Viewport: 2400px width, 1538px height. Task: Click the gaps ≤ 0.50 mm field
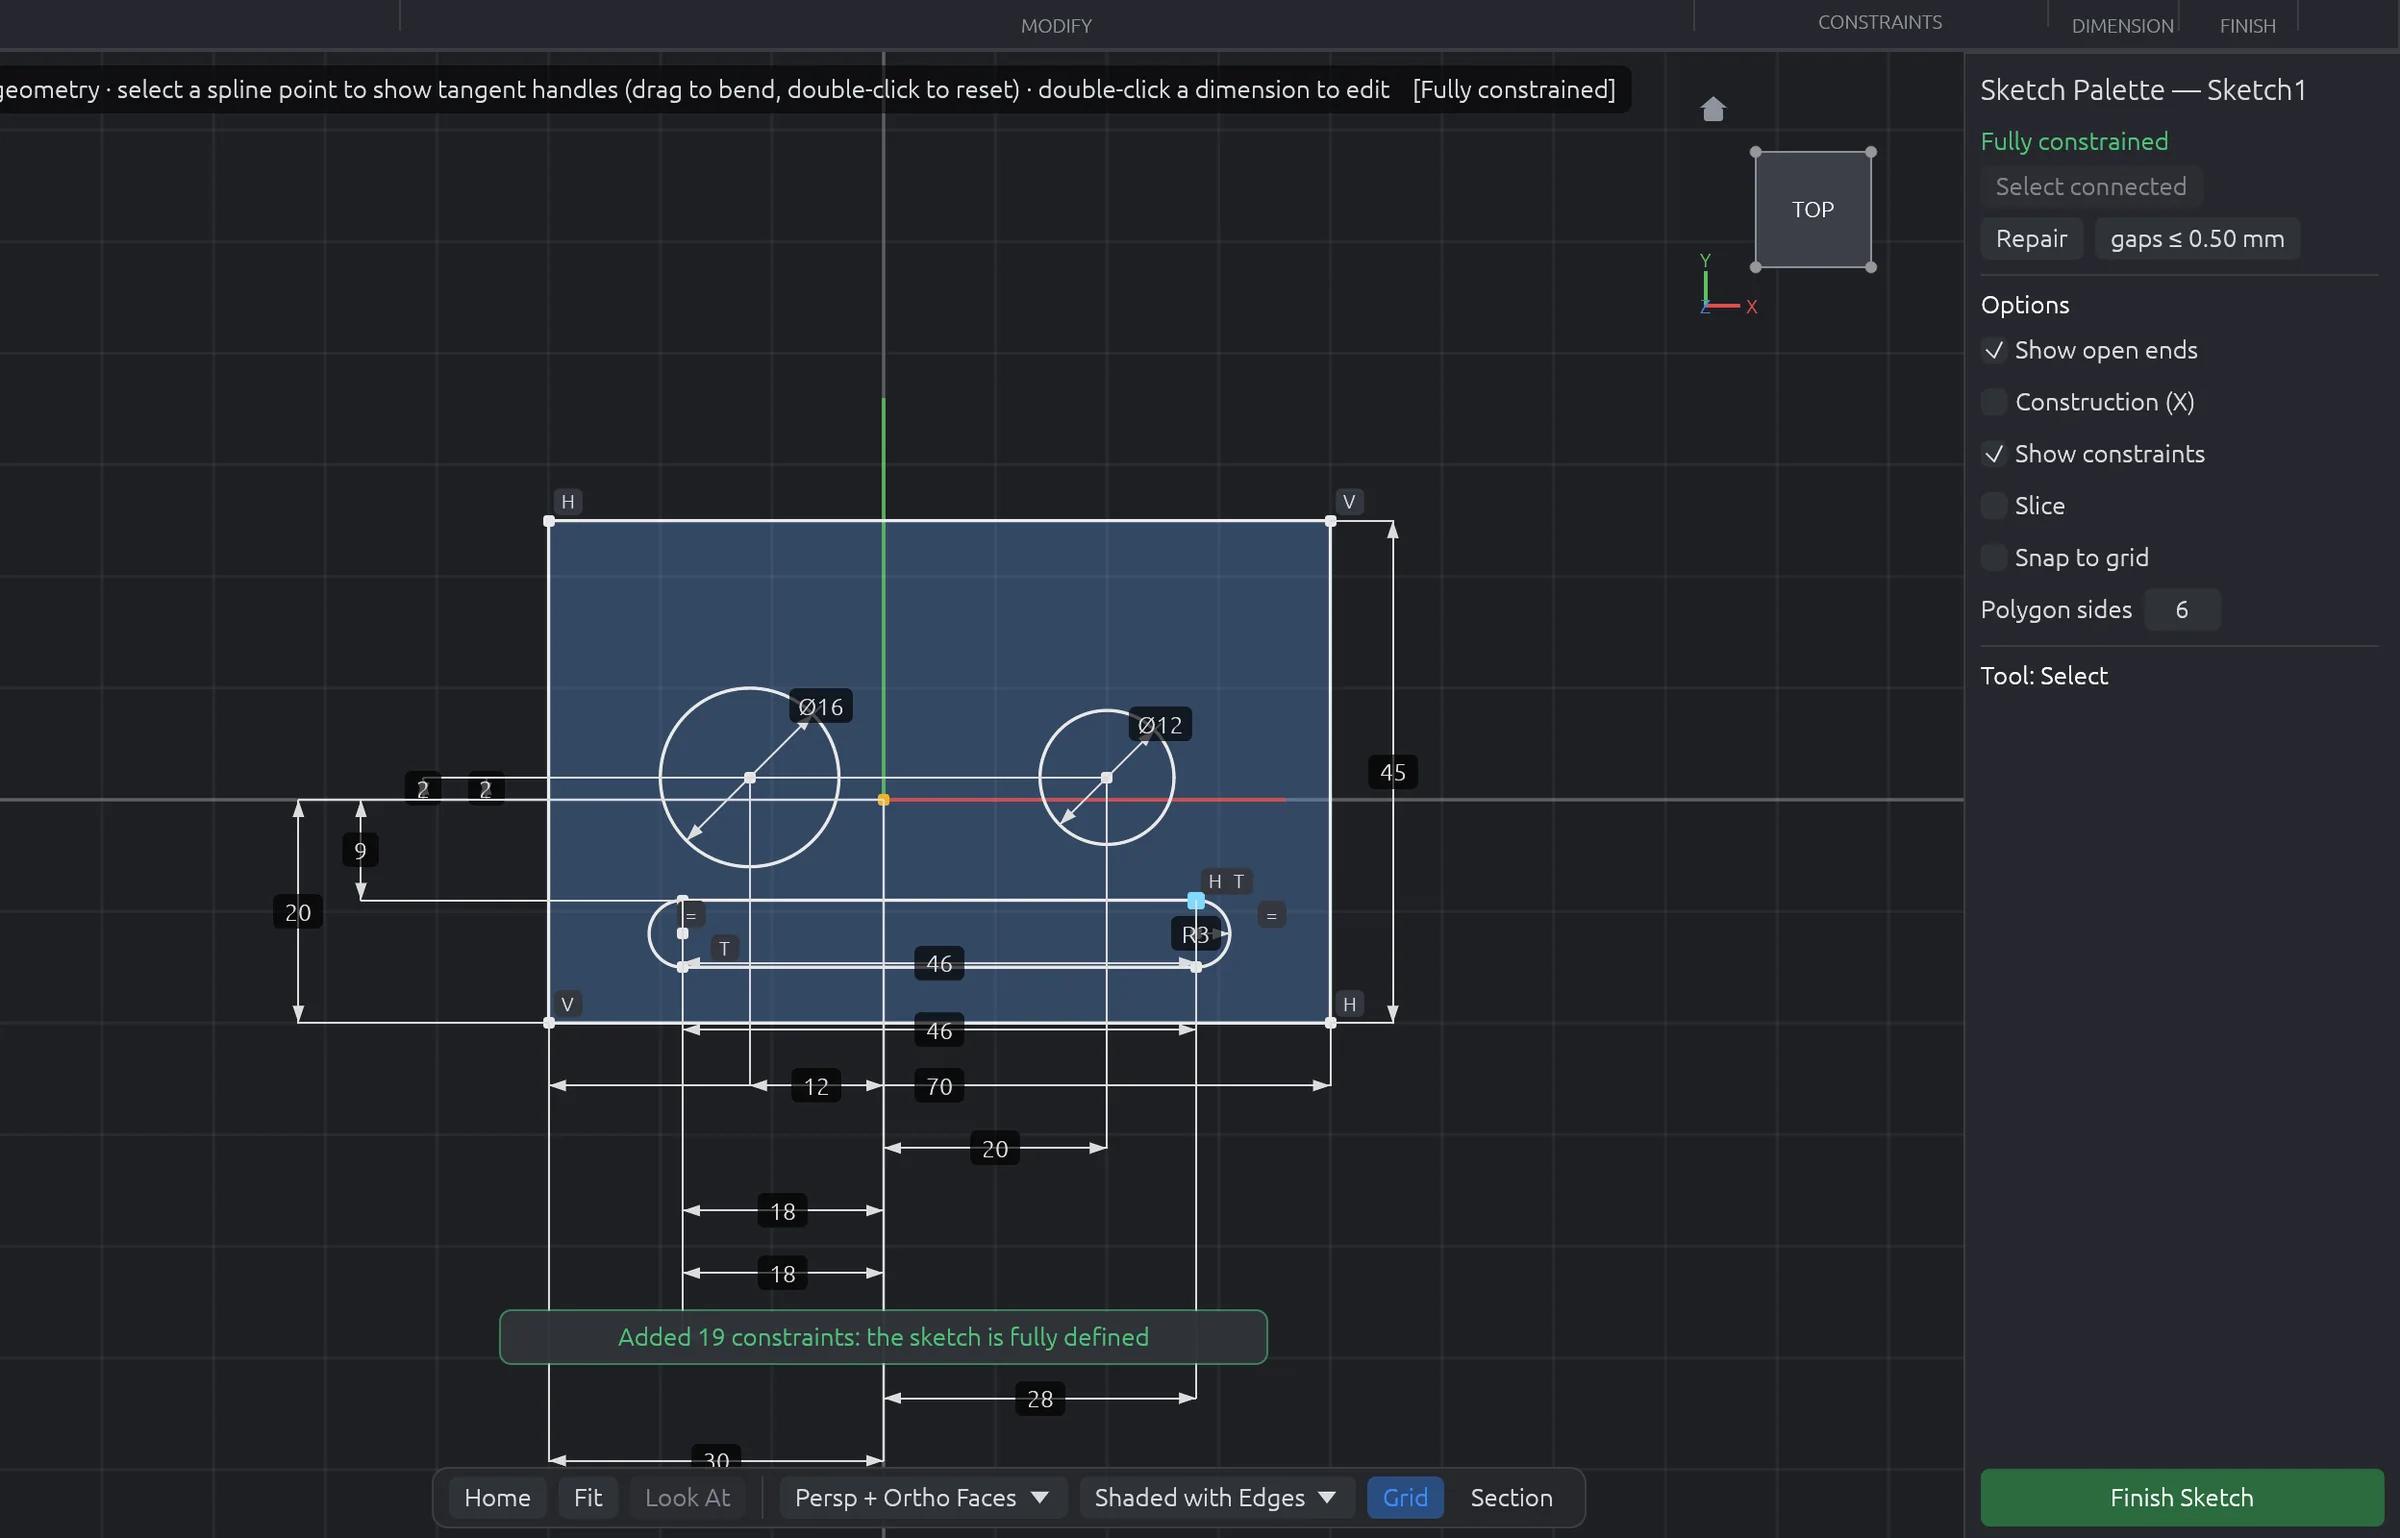2197,239
